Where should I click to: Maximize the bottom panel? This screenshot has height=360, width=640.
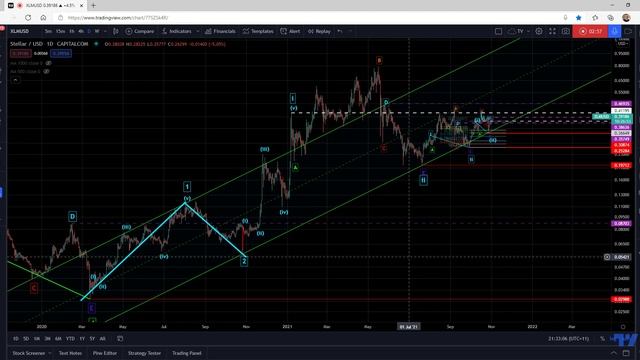(x=627, y=353)
